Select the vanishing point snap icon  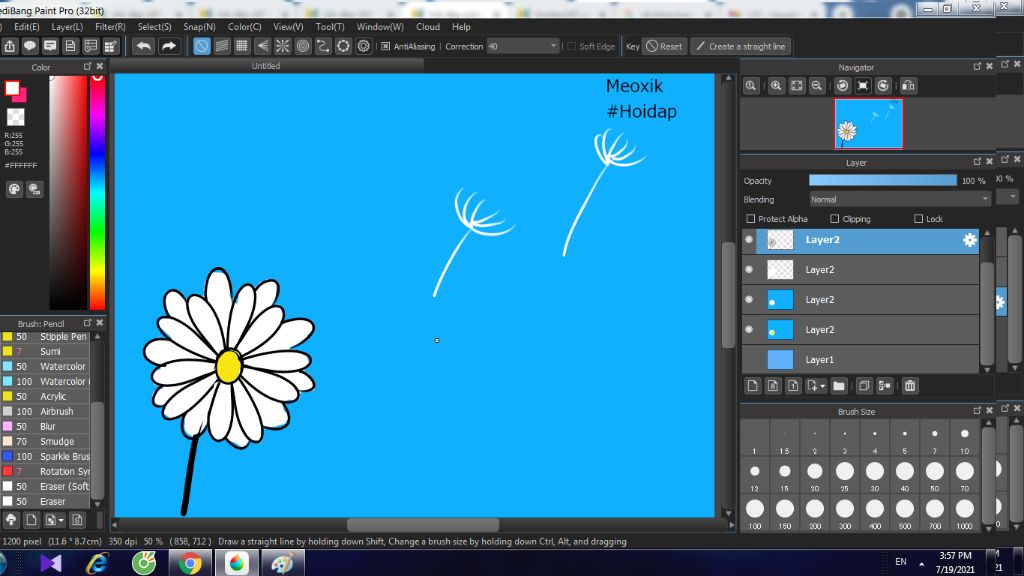pyautogui.click(x=263, y=46)
